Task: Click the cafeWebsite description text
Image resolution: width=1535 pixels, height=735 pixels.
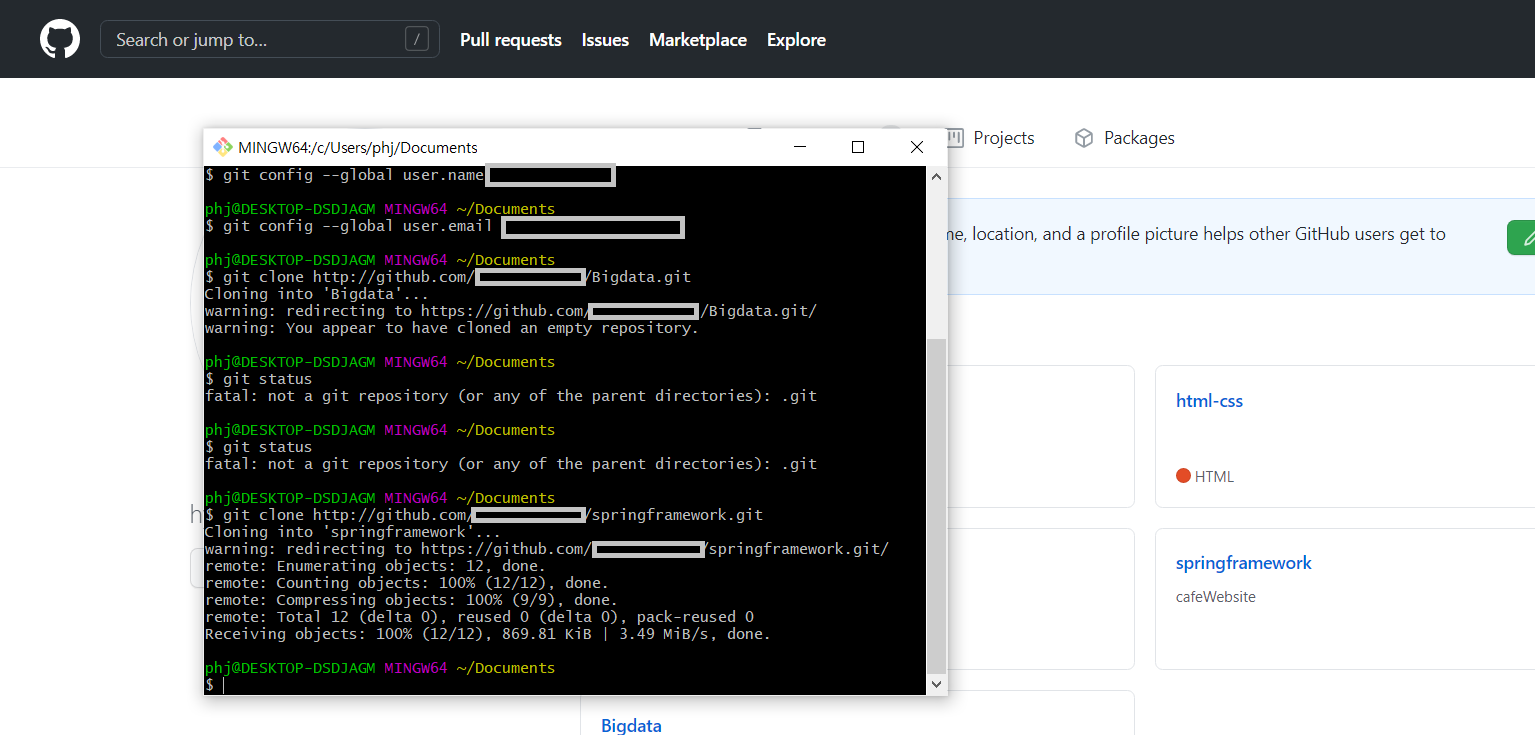Action: pyautogui.click(x=1216, y=597)
